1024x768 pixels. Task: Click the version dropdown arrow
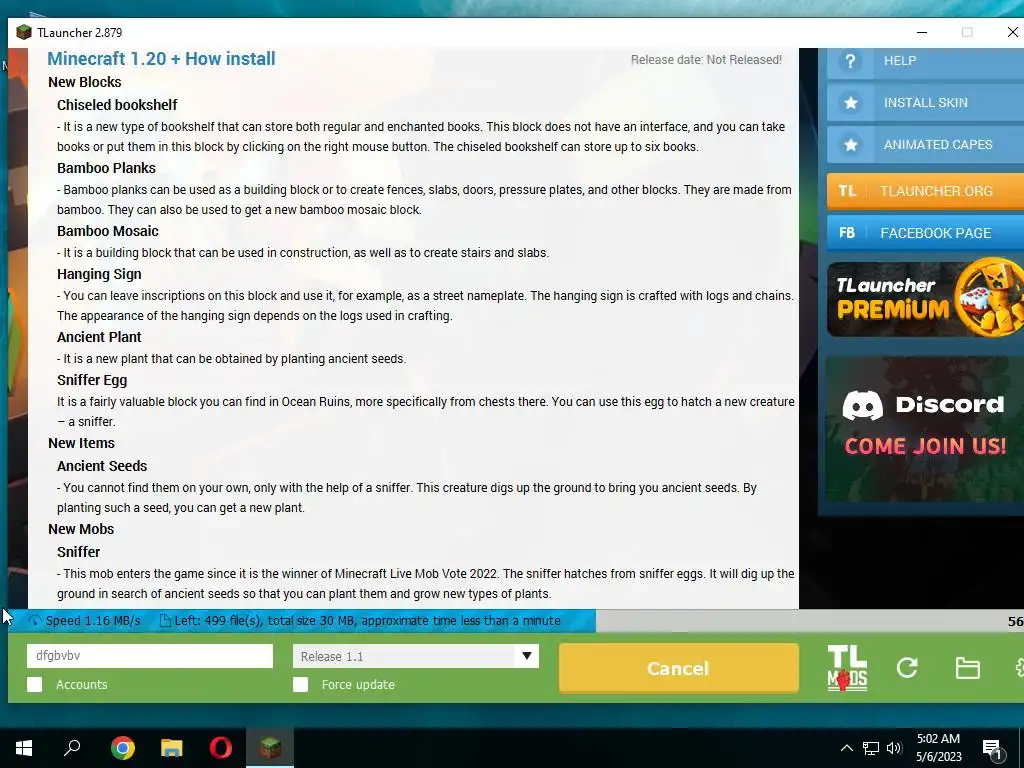(x=526, y=656)
